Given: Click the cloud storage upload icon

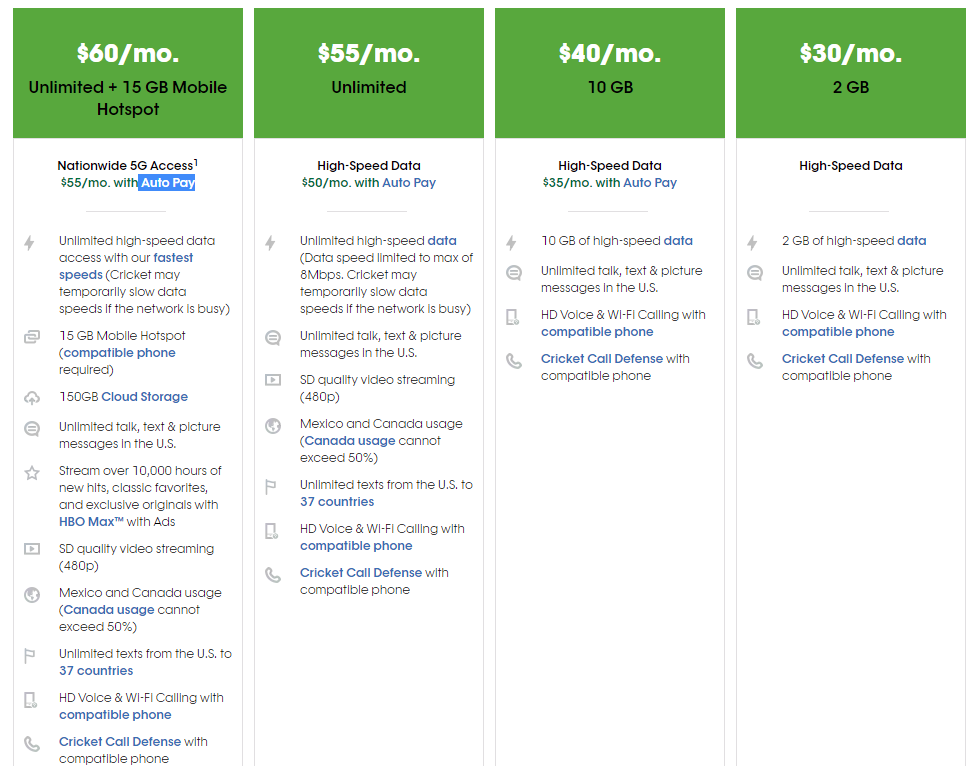Looking at the screenshot, I should point(31,398).
